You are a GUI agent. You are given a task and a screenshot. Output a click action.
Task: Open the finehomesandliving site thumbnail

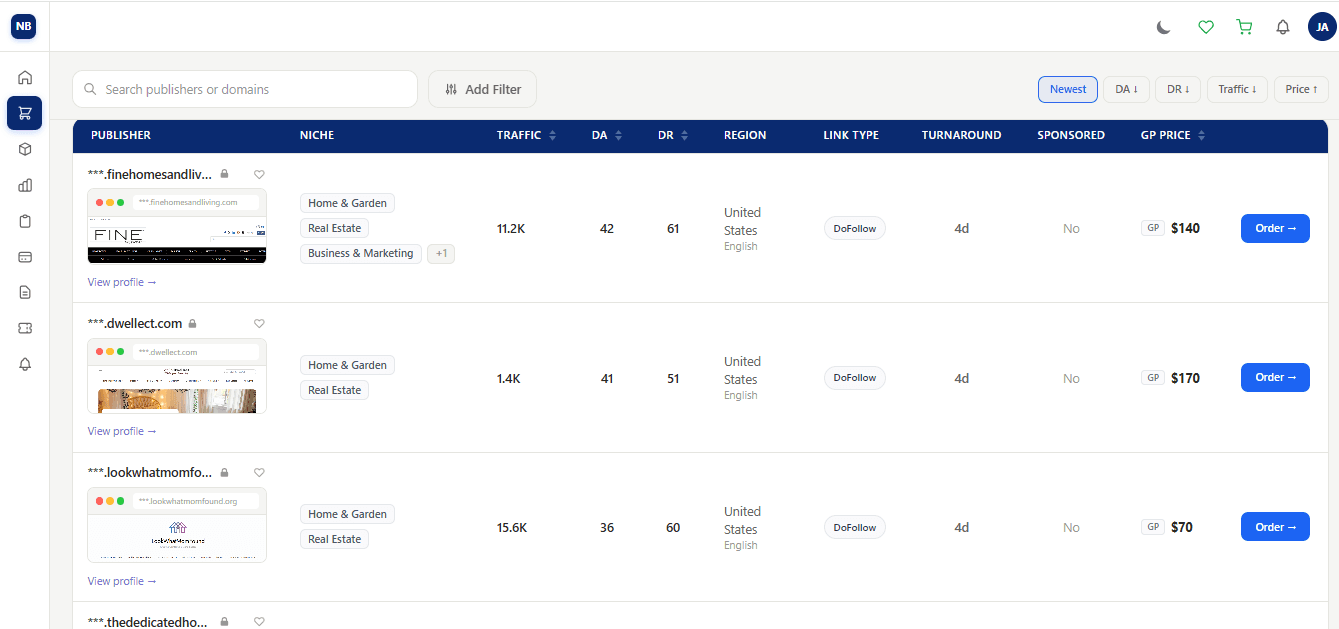177,226
